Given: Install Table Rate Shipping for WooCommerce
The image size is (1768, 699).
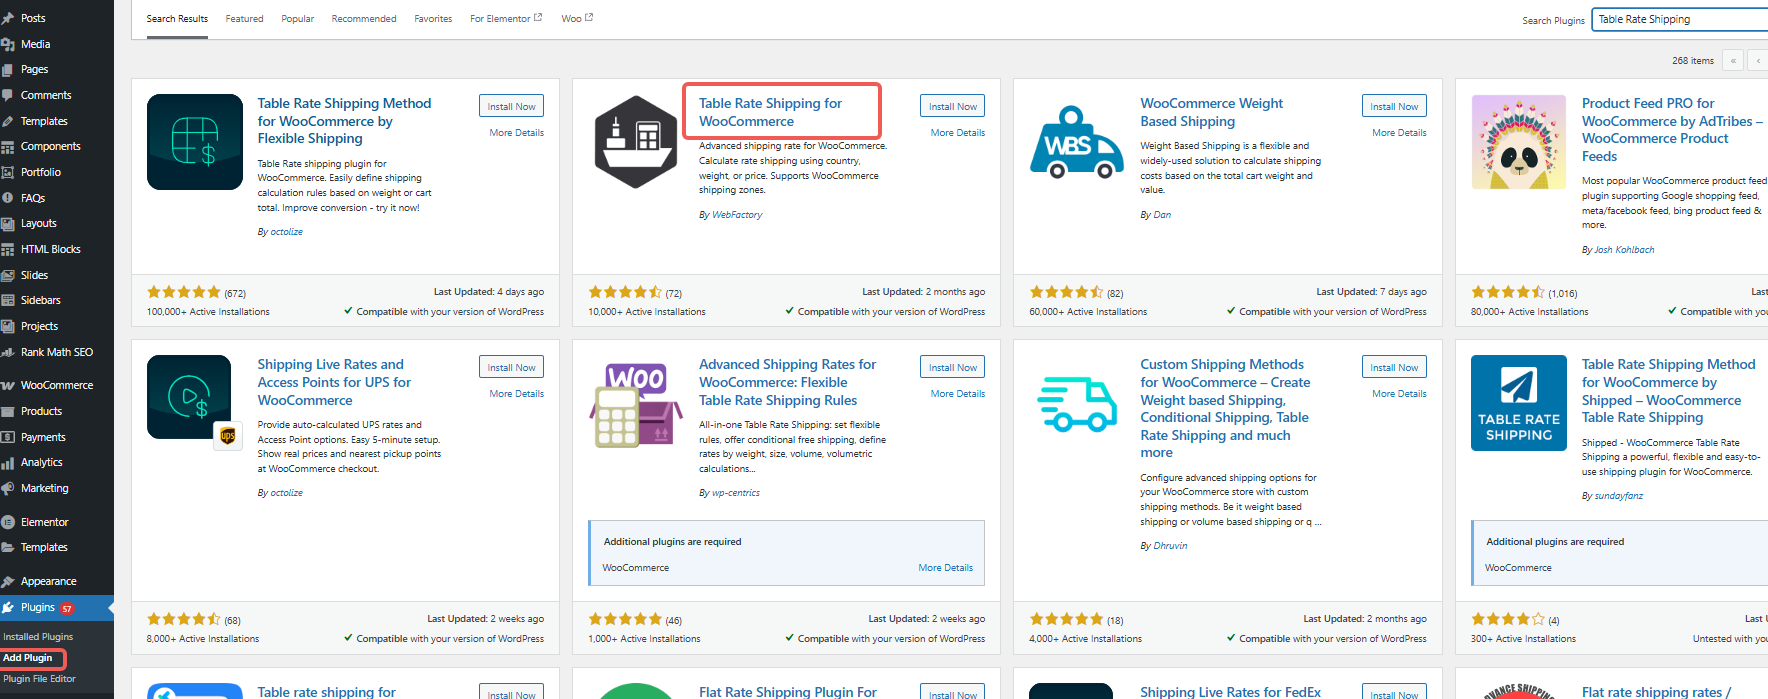Looking at the screenshot, I should (952, 106).
